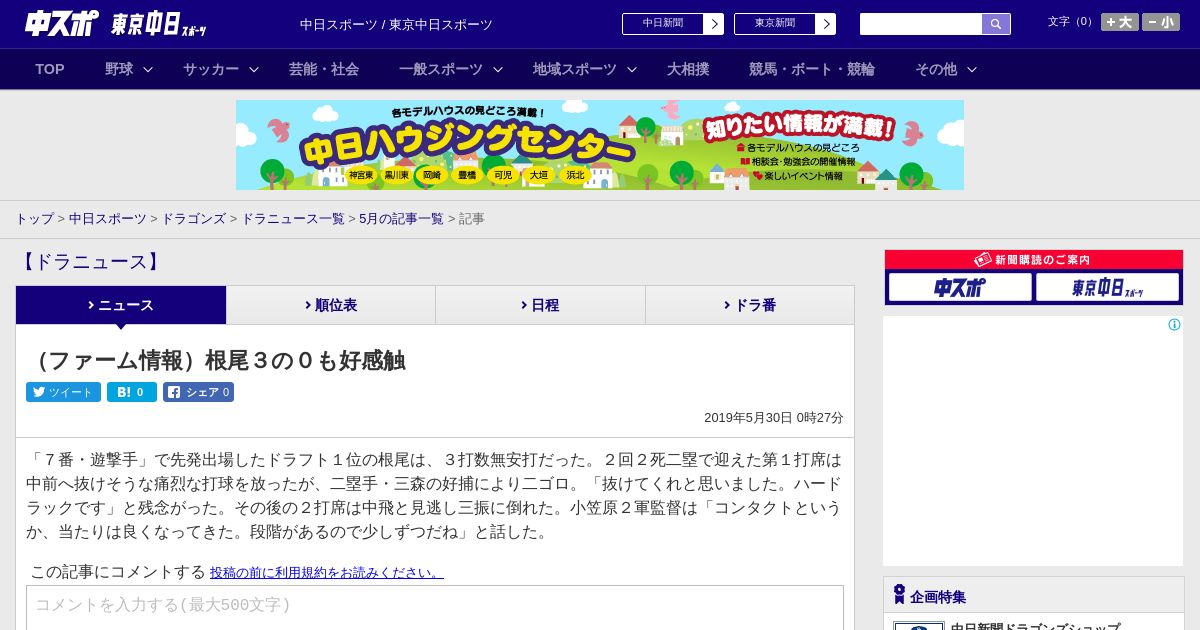Click 新聞購読のご案内 header banner
Screen dimensions: 1200x630
click(1033, 260)
